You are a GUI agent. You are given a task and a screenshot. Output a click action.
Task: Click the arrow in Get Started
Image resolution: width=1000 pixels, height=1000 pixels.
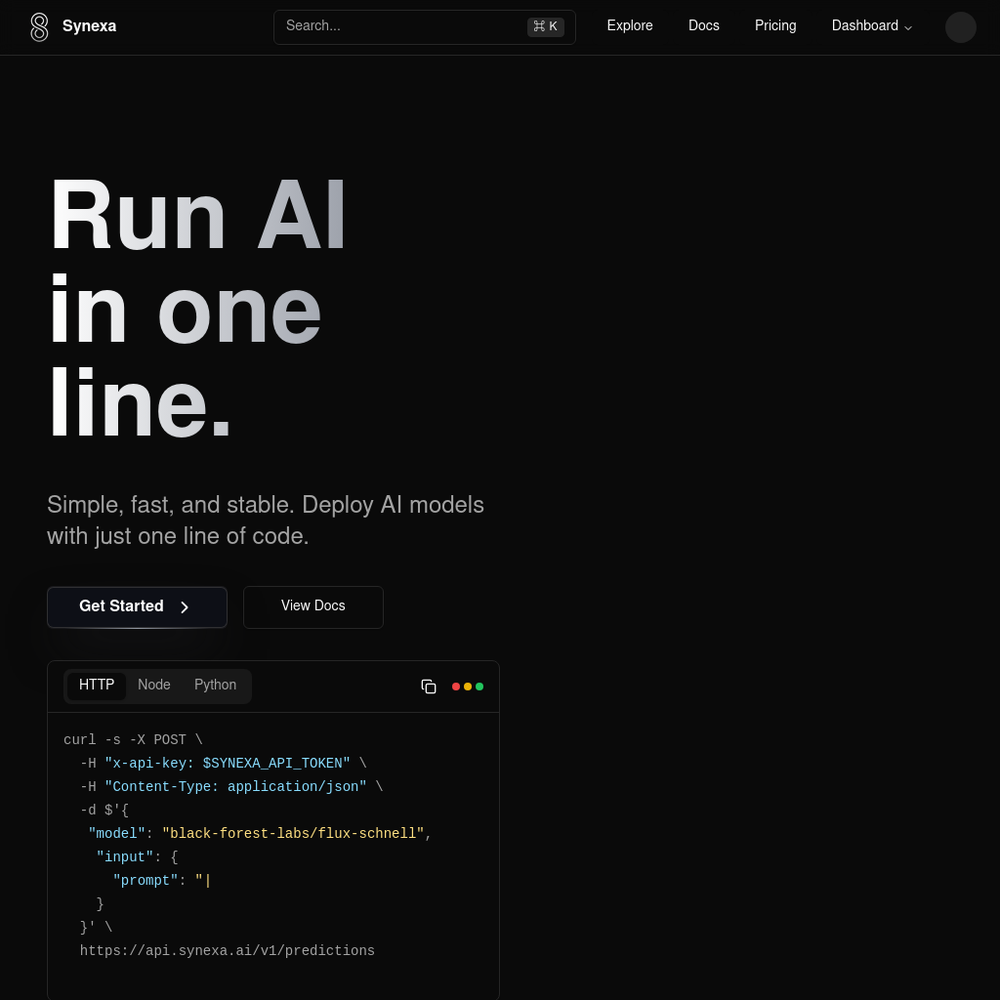(184, 607)
